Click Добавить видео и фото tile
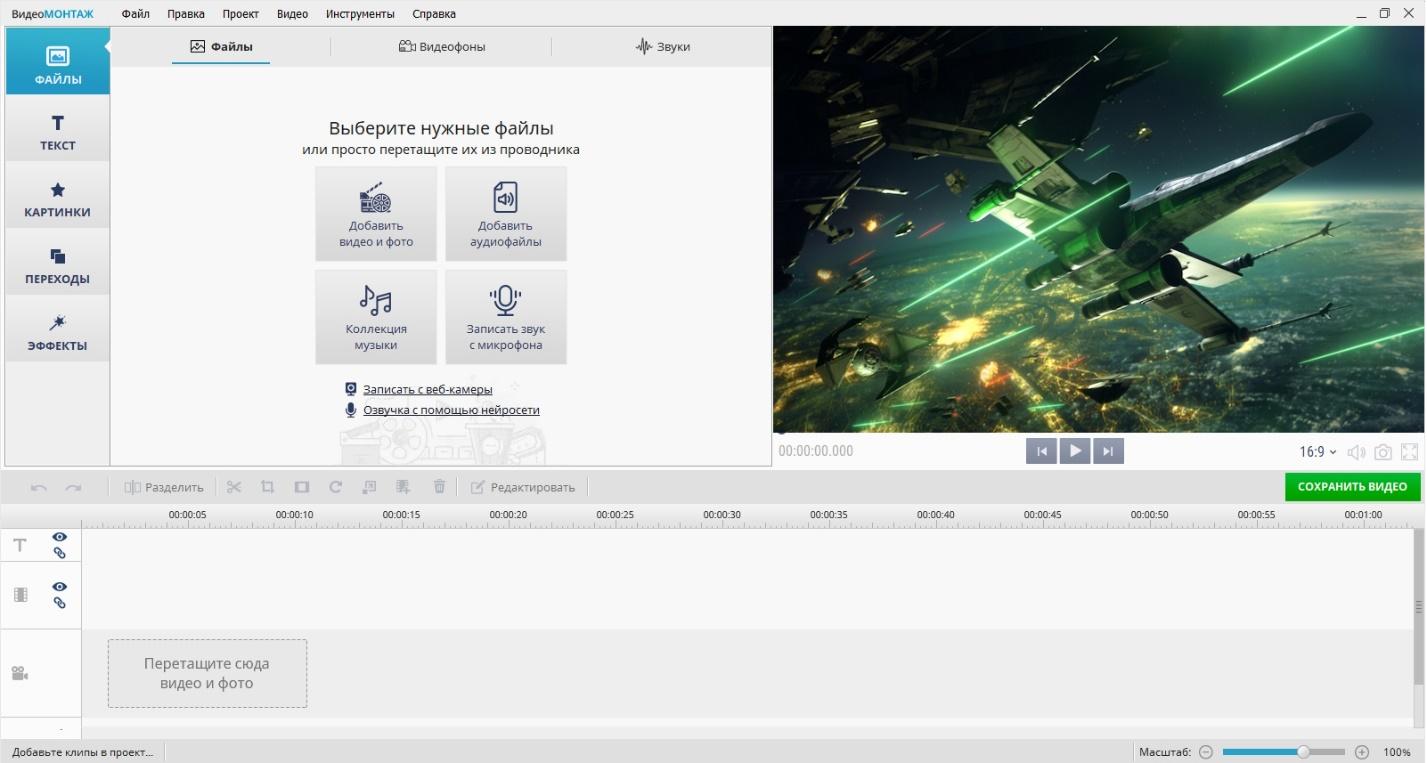 tap(376, 214)
